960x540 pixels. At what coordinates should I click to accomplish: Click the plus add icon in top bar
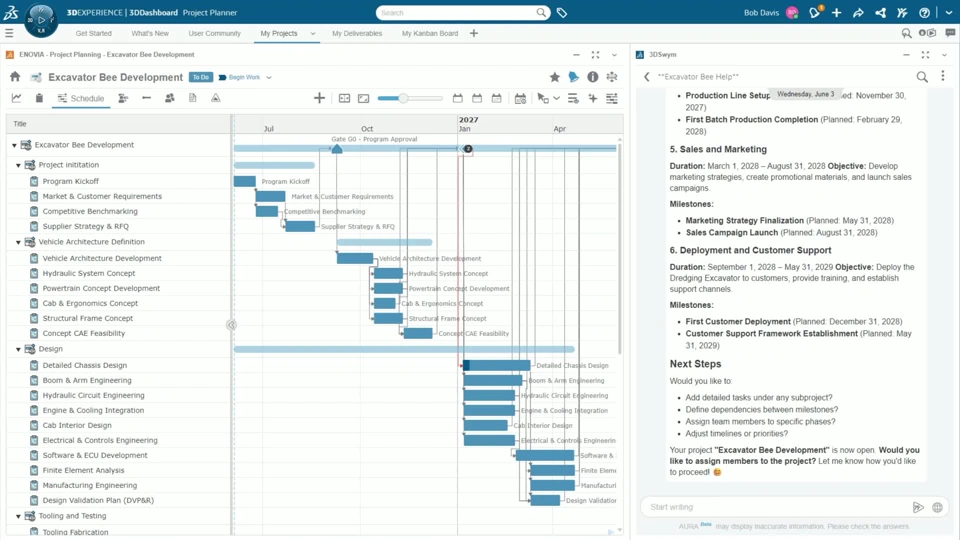click(x=836, y=12)
